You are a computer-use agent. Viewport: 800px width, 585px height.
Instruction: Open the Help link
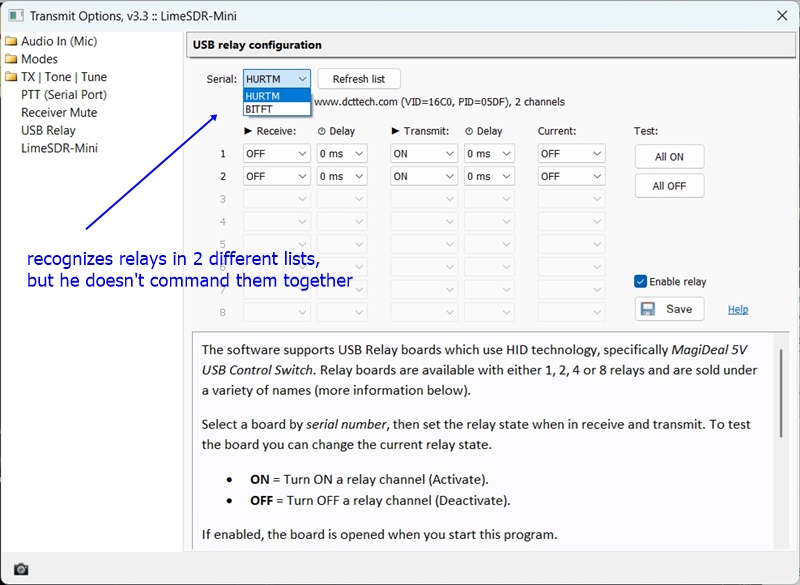[738, 310]
